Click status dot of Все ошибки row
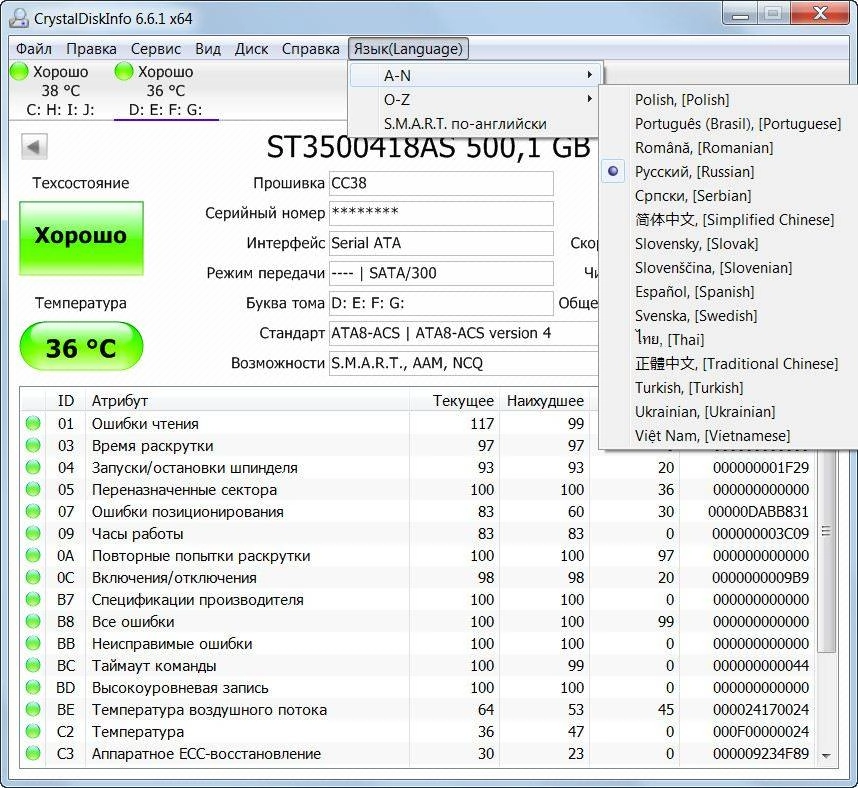858x788 pixels. [x=33, y=621]
